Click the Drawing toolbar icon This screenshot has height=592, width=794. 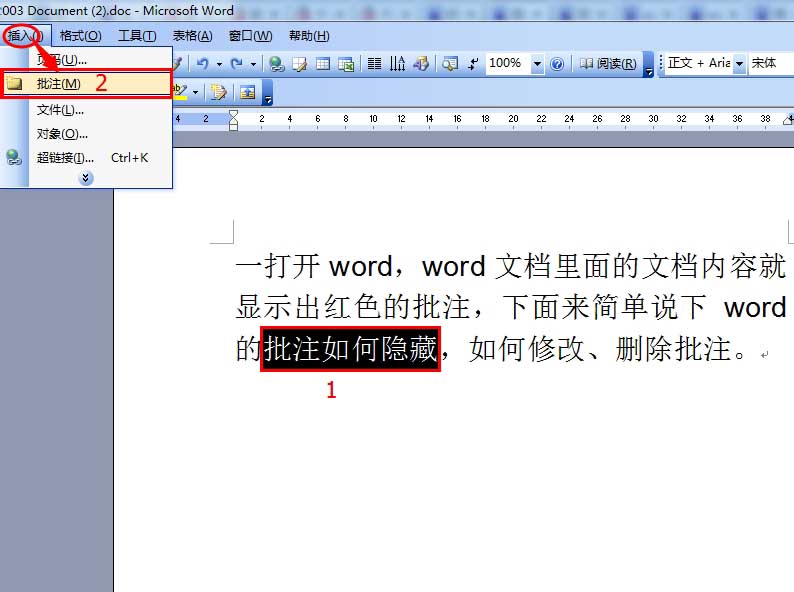[x=421, y=64]
